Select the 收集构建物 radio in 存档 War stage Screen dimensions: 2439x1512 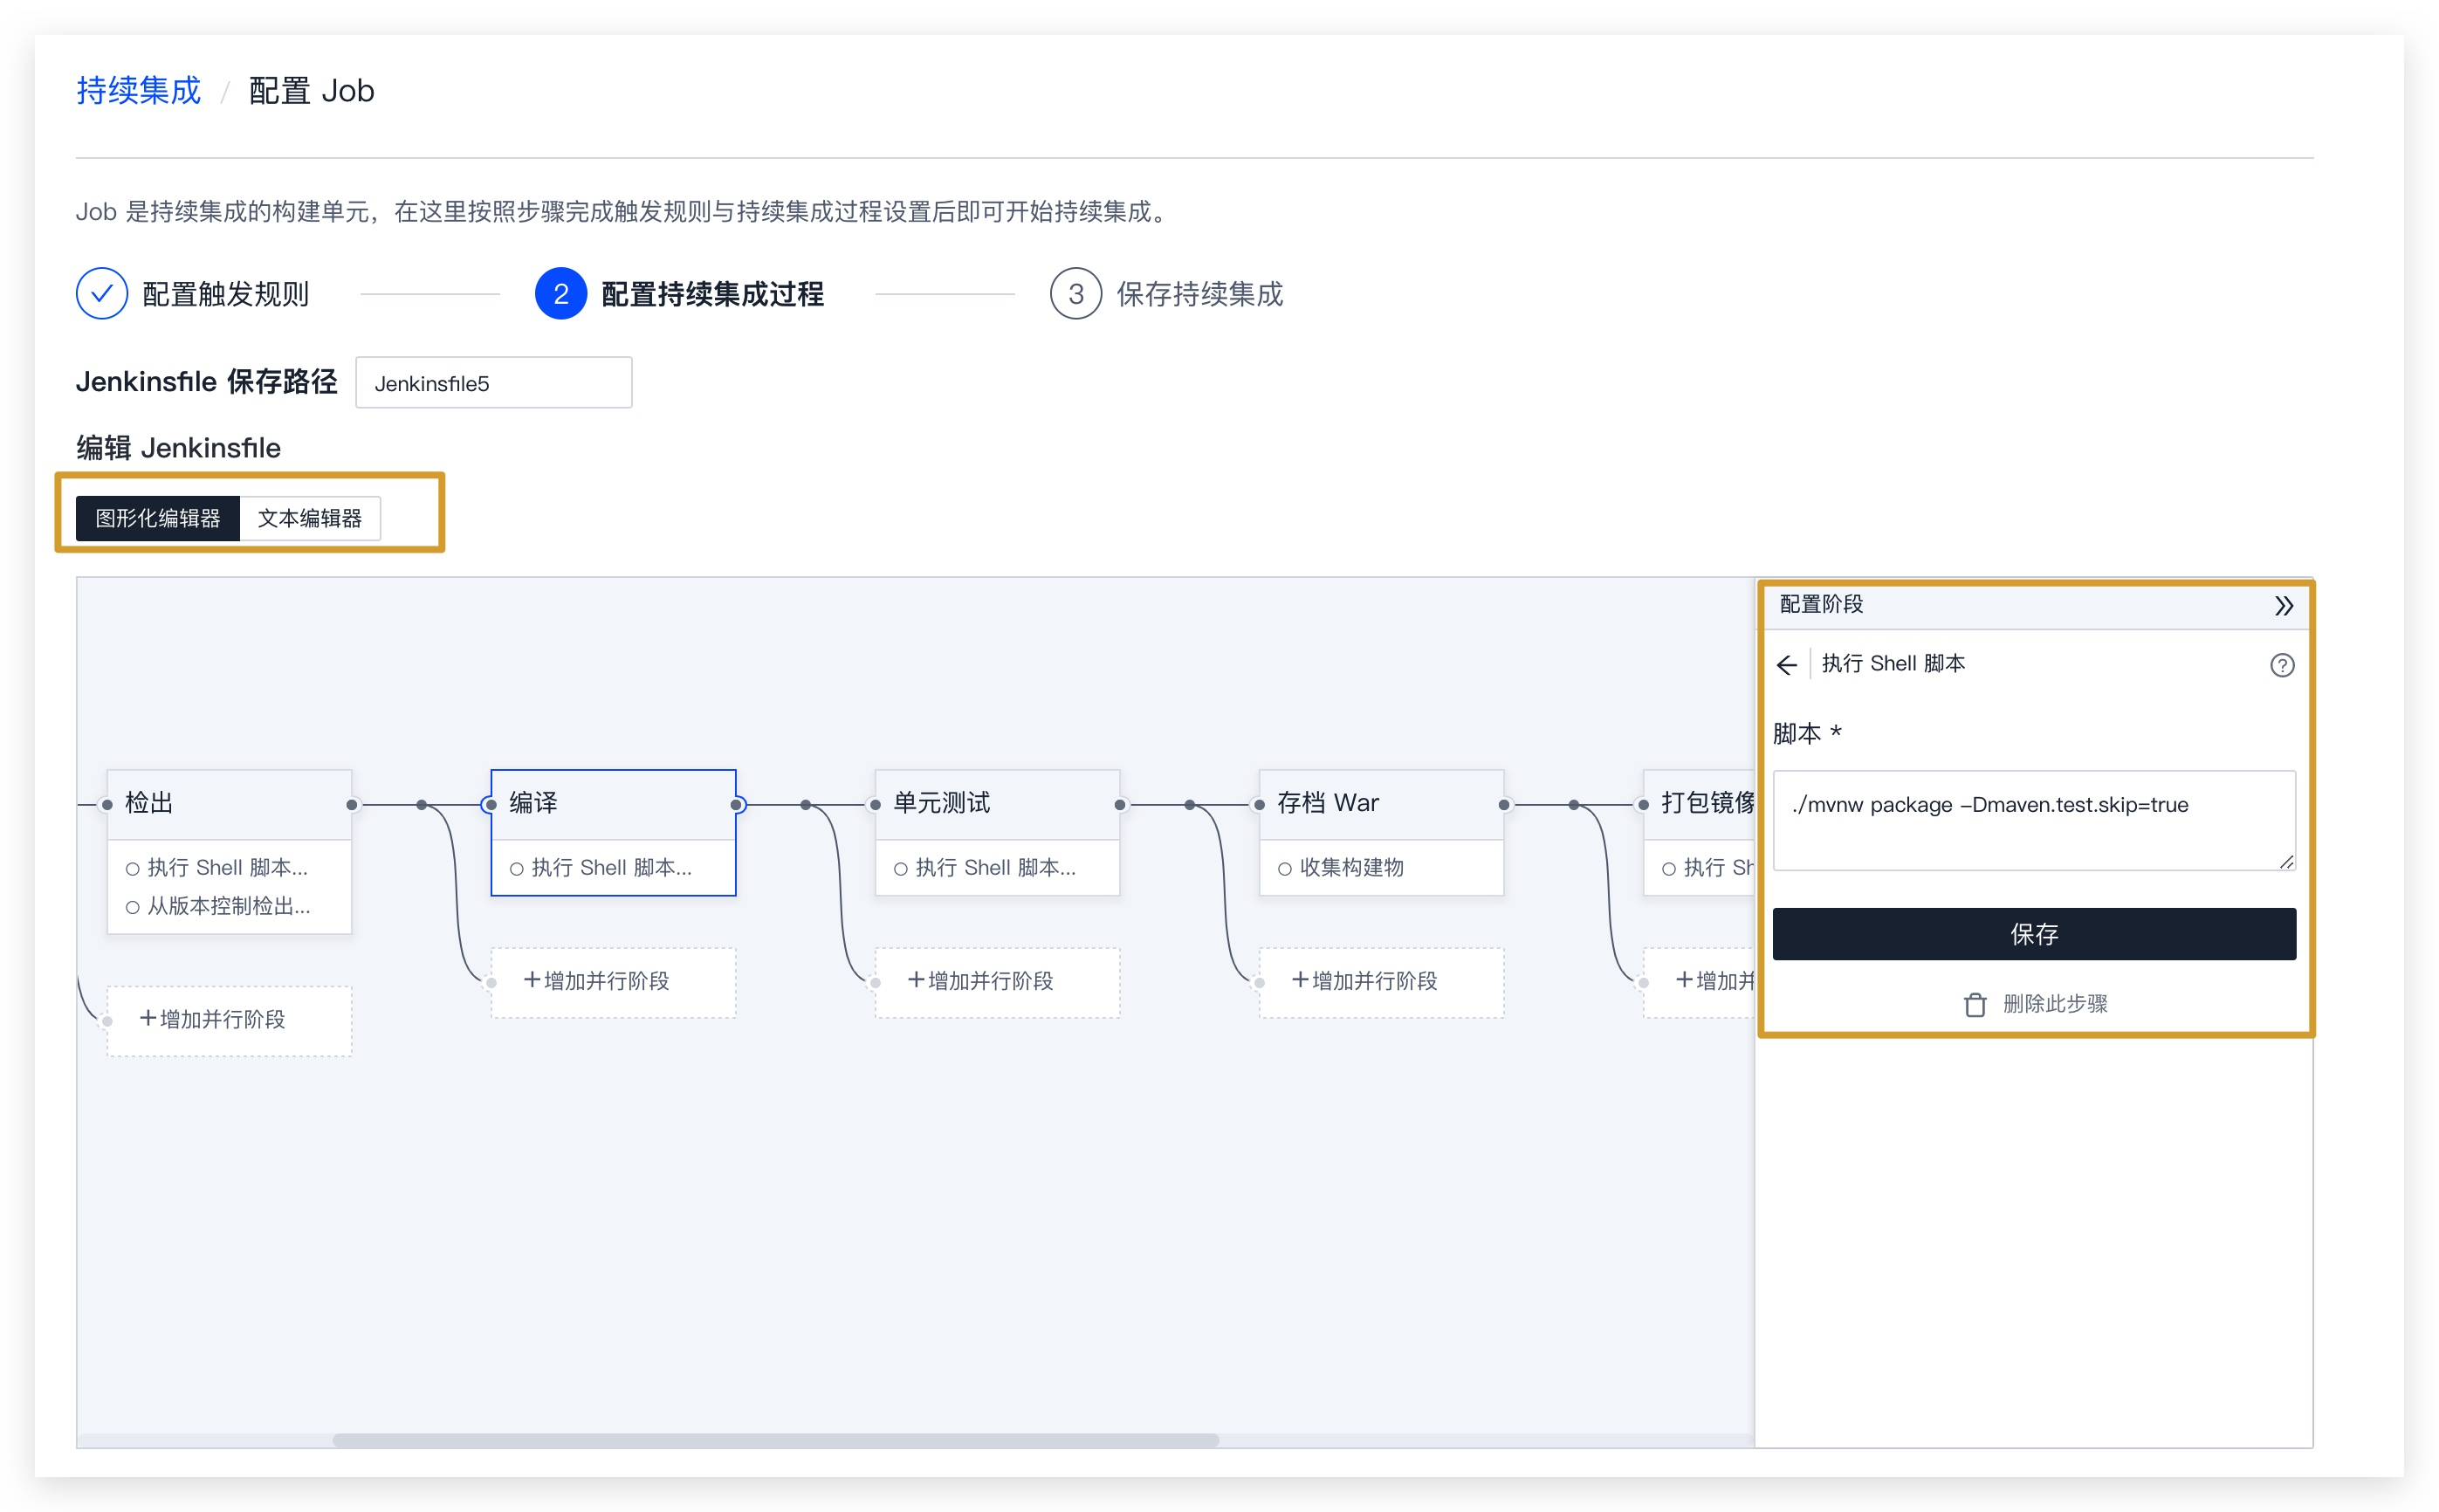pos(1284,868)
